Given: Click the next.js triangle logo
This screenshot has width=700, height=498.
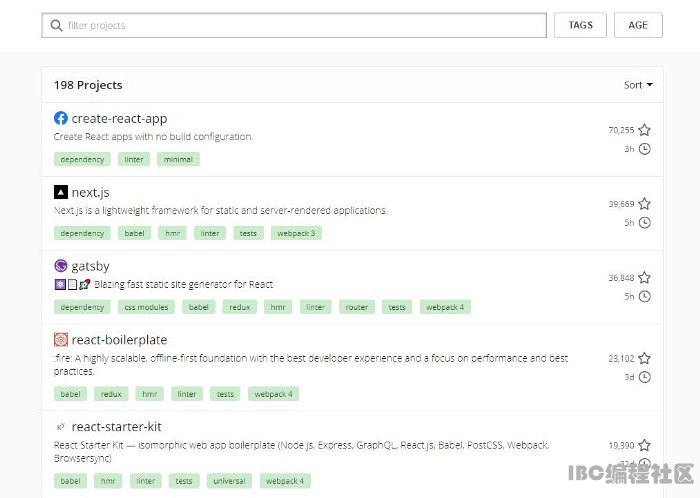Looking at the screenshot, I should (61, 192).
